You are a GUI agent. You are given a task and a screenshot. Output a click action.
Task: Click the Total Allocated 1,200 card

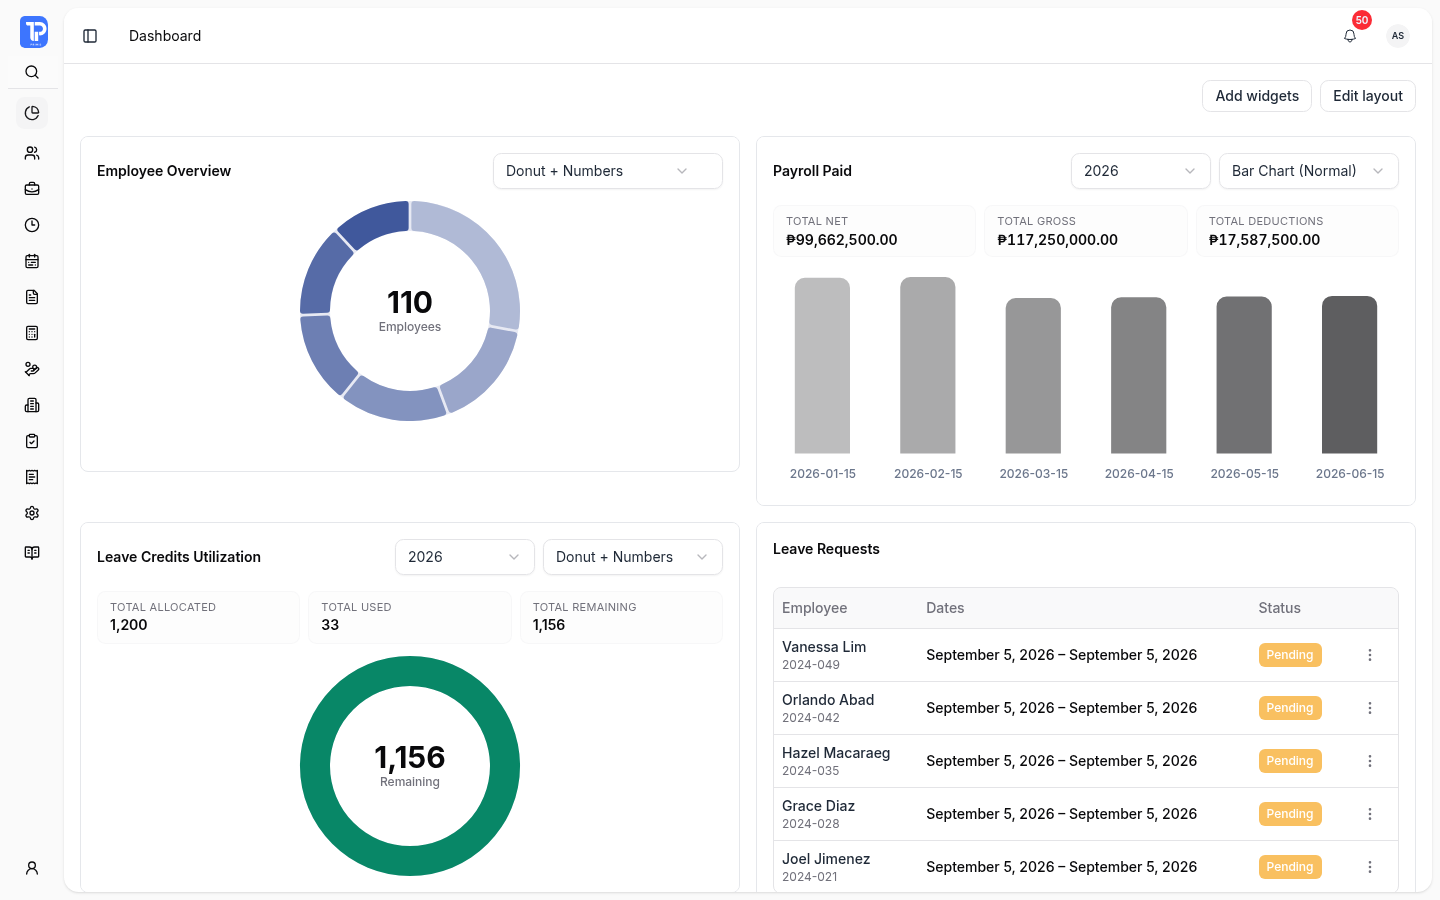click(x=198, y=617)
